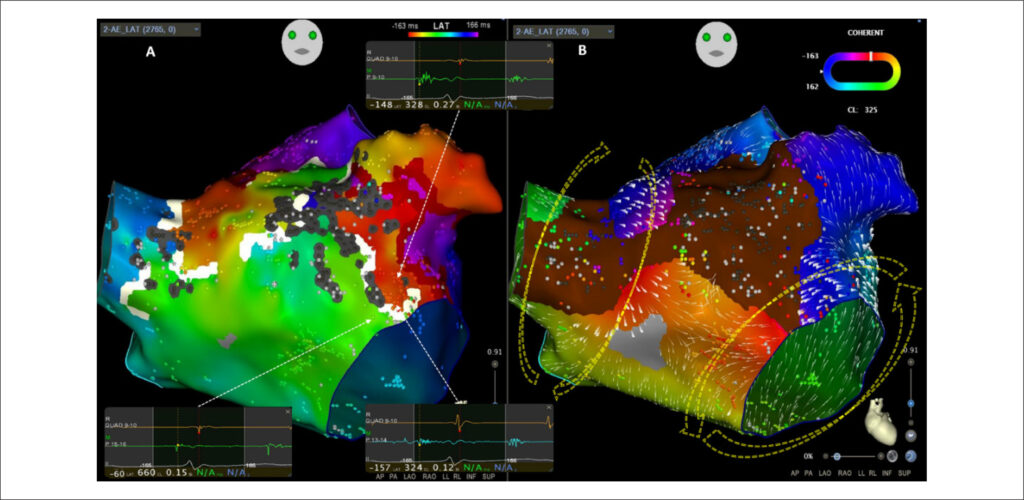Click the grey sphere icon beside transparency slider
Image resolution: width=1024 pixels, height=500 pixels.
tap(892, 456)
